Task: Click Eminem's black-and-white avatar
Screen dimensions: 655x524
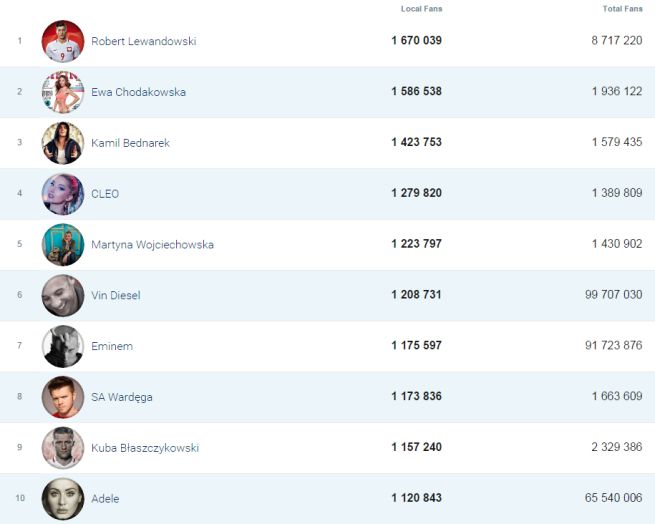Action: pyautogui.click(x=63, y=346)
